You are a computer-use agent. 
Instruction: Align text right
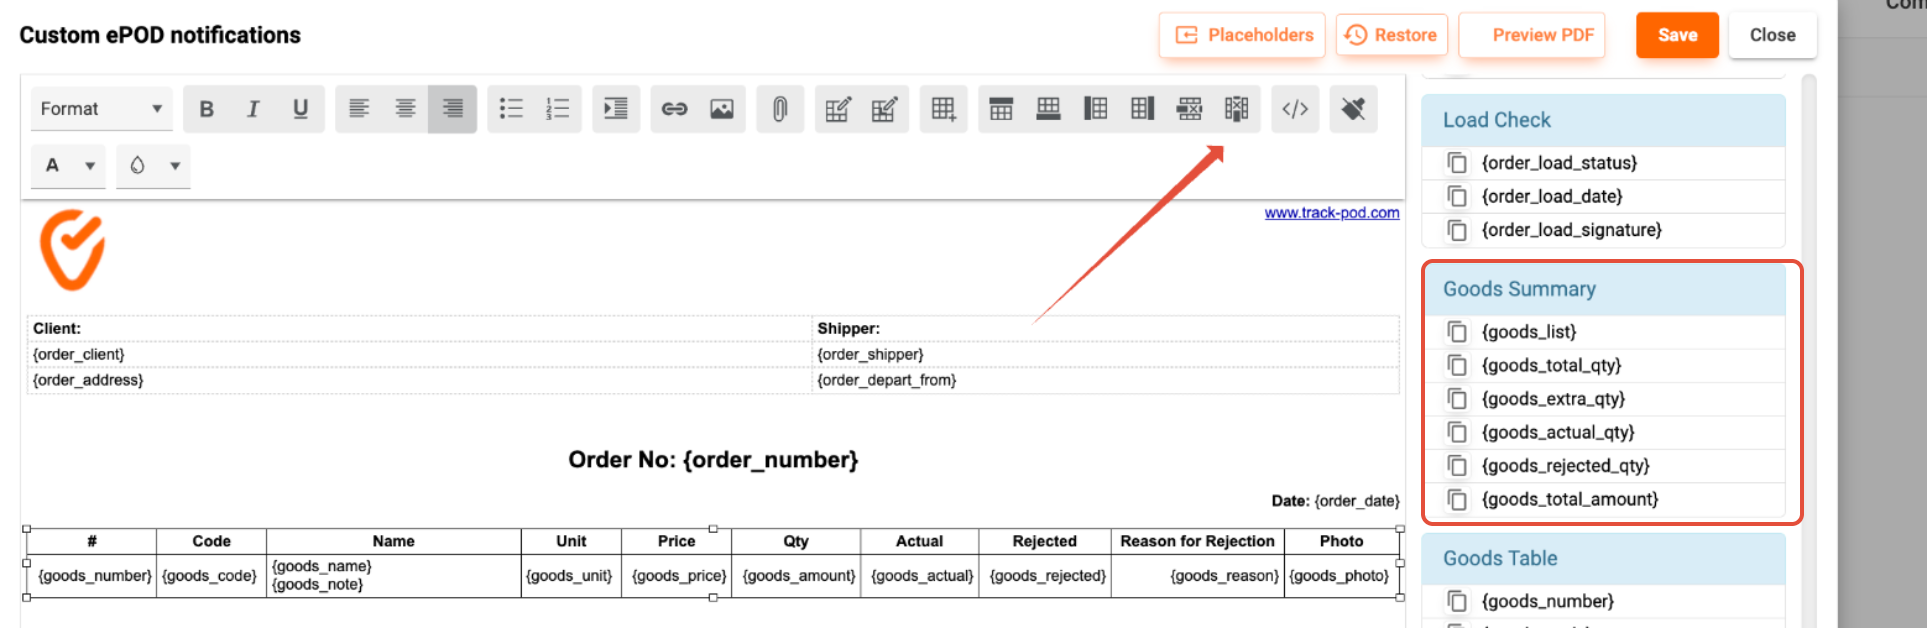point(452,109)
